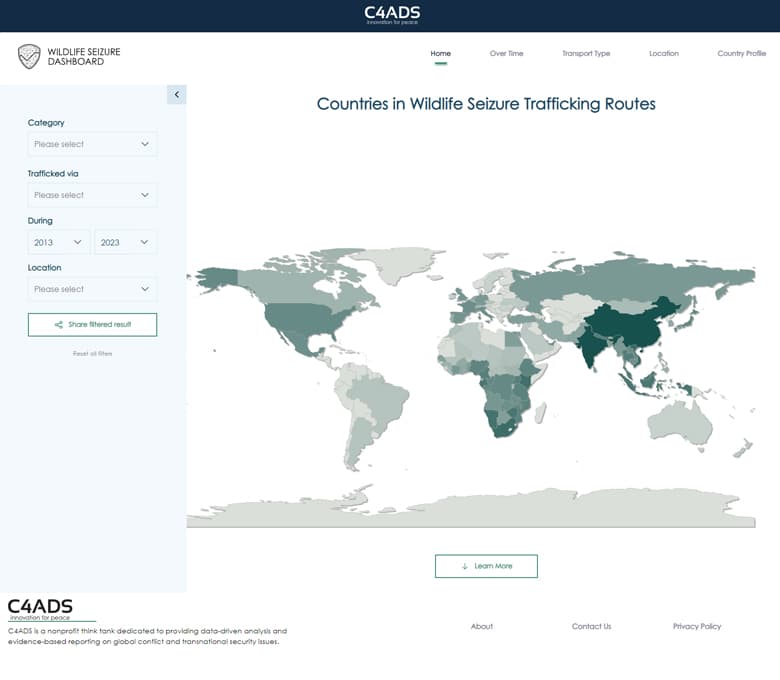Open the Location tab in navigation

(x=663, y=54)
